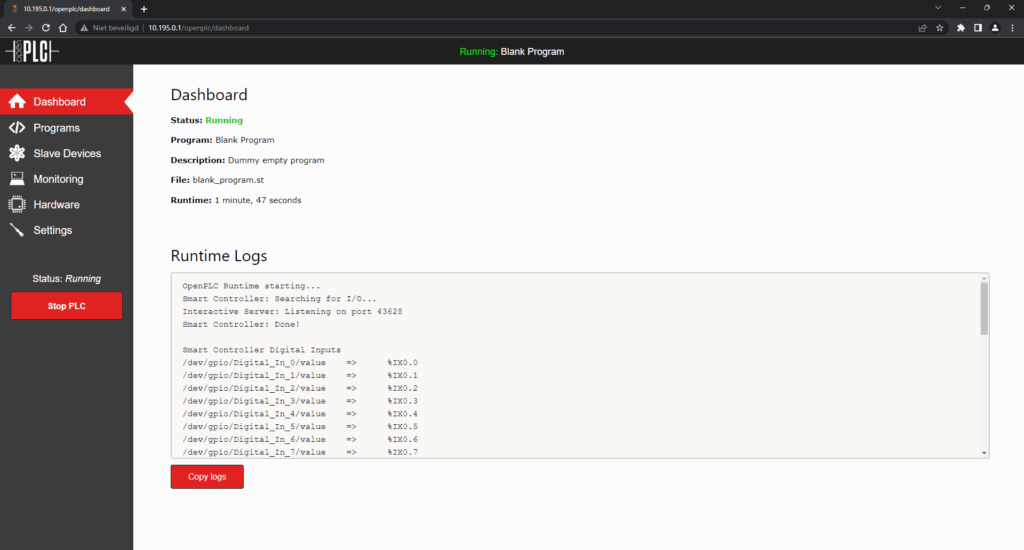Expand the tab search chevron

[x=938, y=8]
